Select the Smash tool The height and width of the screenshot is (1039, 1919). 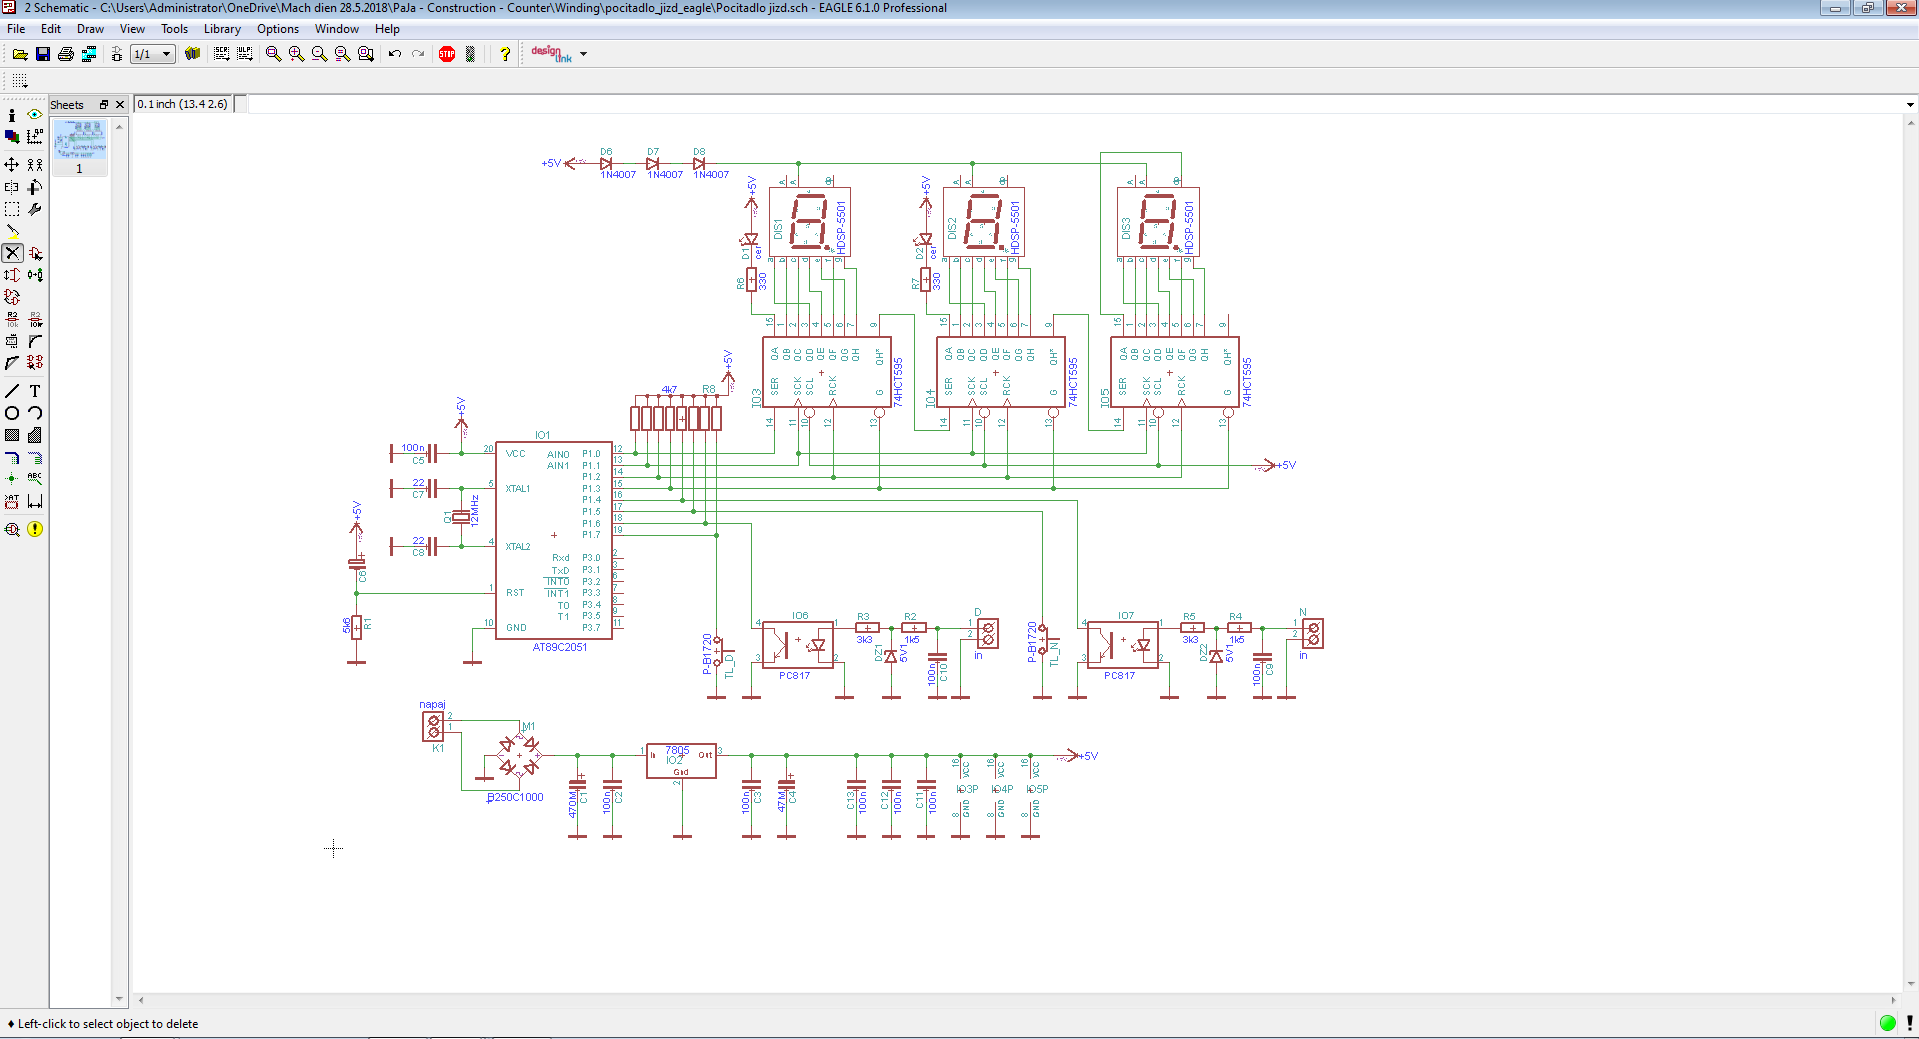tap(12, 341)
